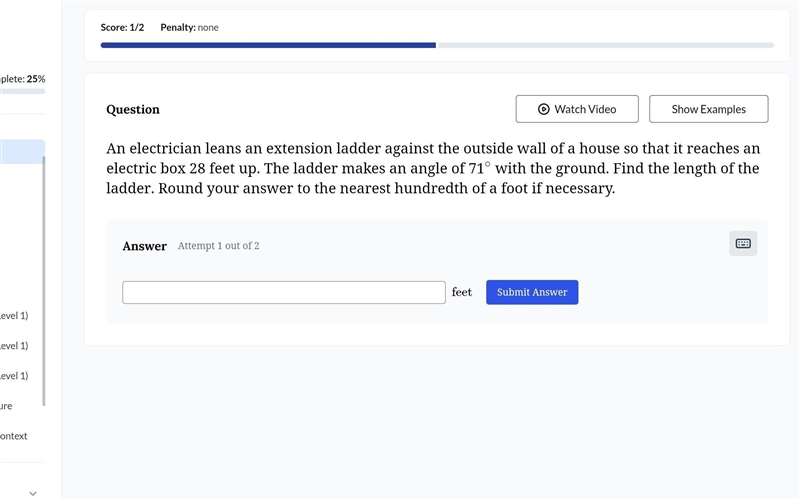This screenshot has width=800, height=500.
Task: Expand the chevron at the sidebar bottom
Action: click(33, 493)
